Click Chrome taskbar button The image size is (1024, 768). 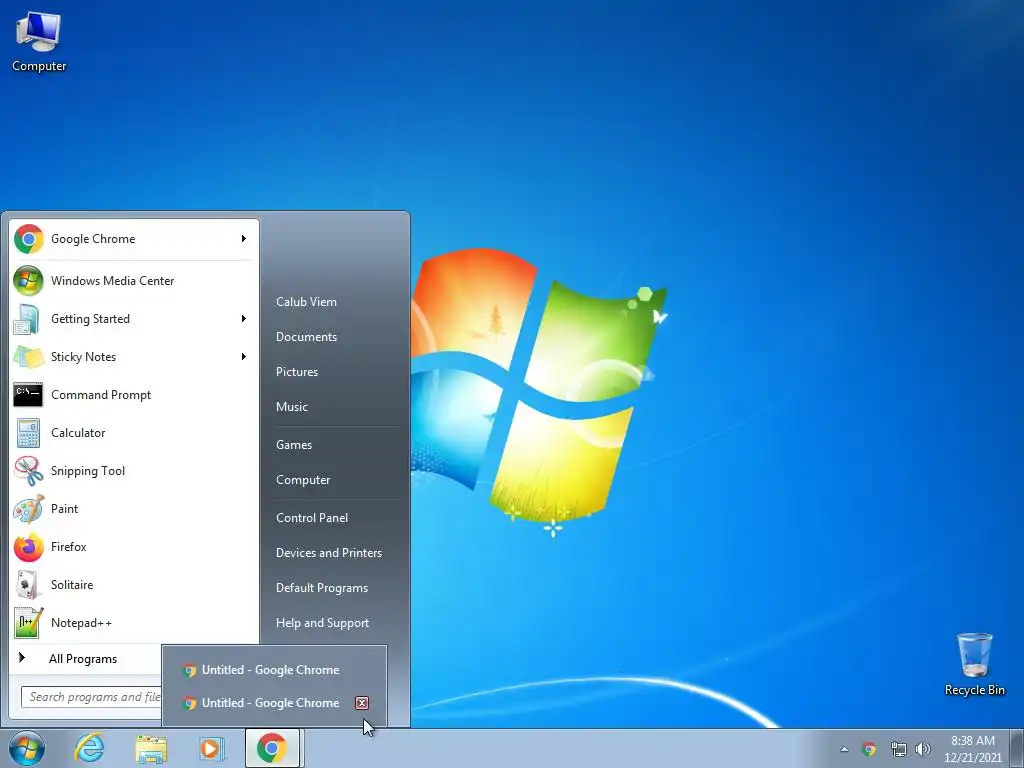[272, 748]
